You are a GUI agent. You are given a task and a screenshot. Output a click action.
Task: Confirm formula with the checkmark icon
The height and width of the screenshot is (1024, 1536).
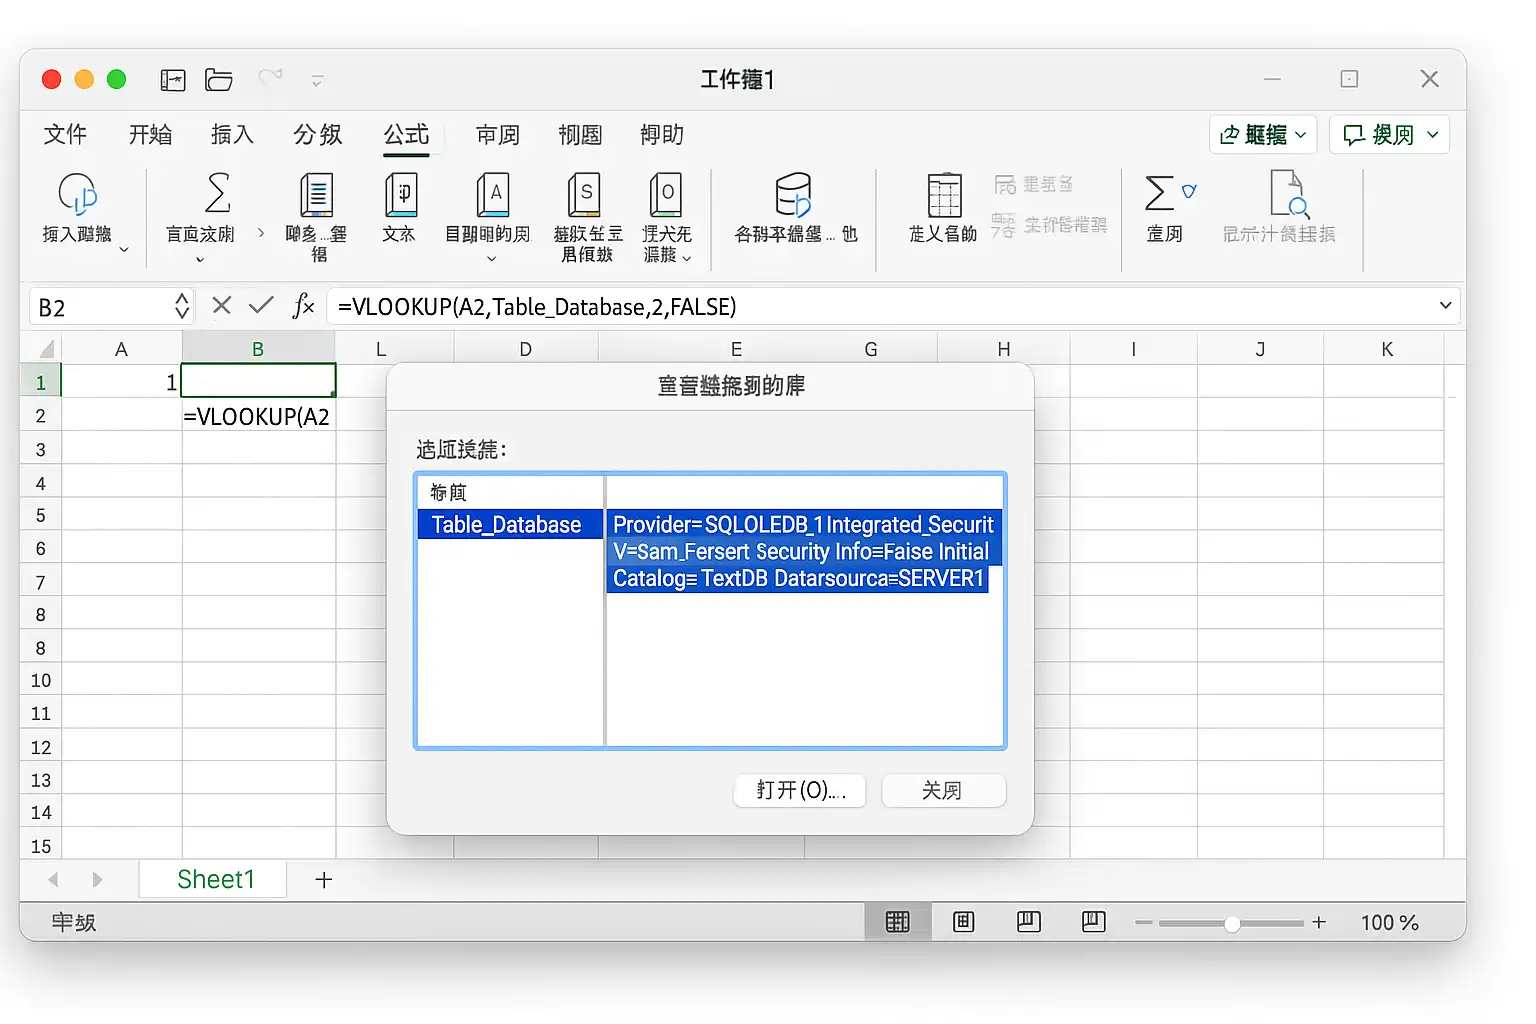261,305
